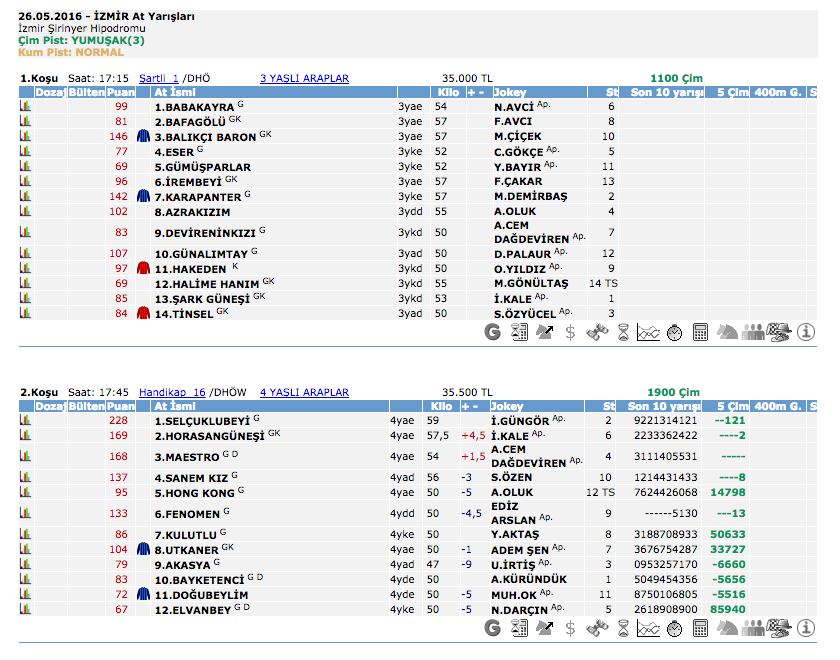Viewport: 840px width, 660px height.
Task: Click the info icon below race 1
Action: [x=806, y=332]
